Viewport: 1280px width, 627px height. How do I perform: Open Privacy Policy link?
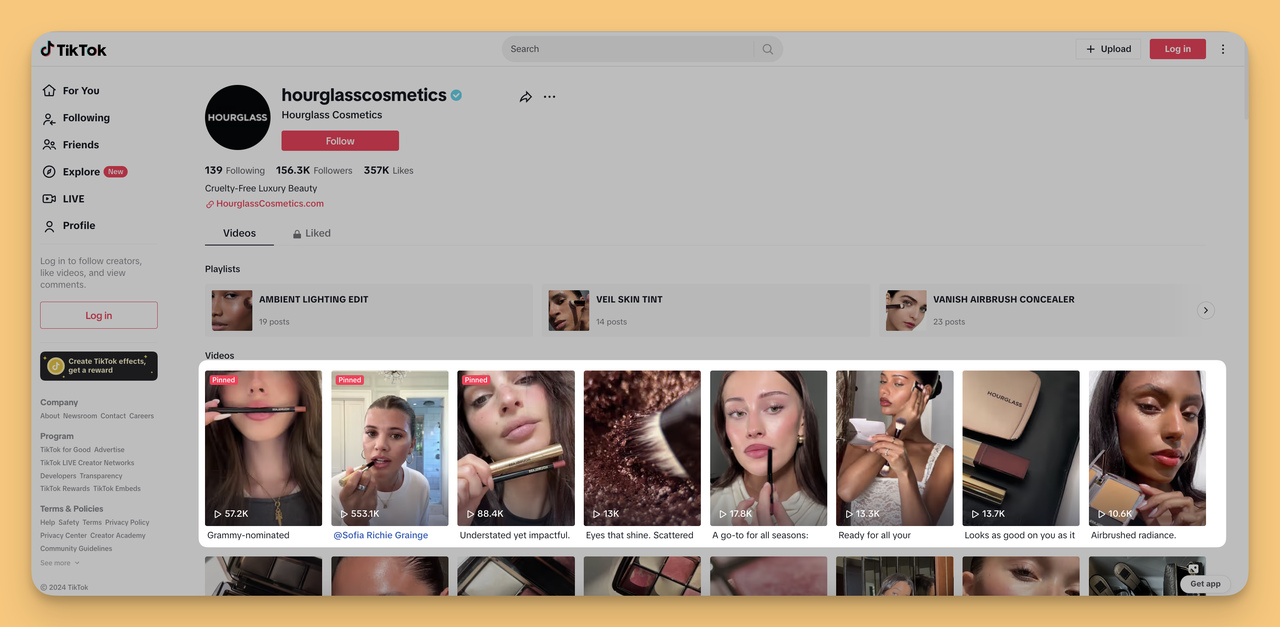tap(127, 522)
